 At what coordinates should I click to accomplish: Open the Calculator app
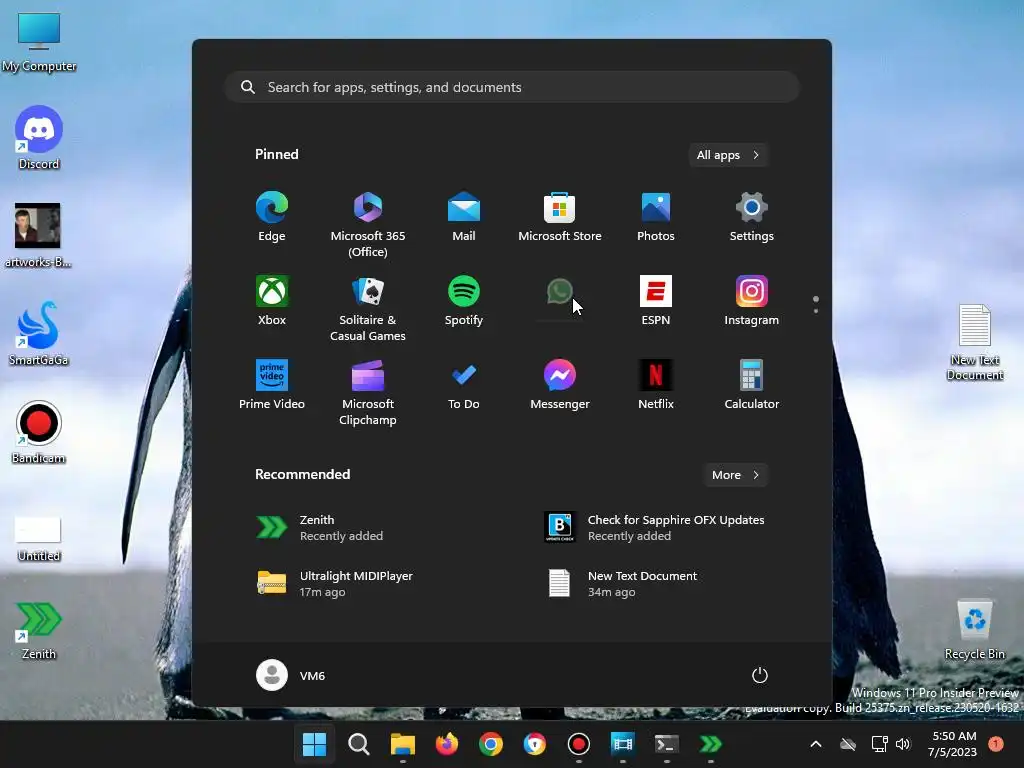(x=752, y=385)
